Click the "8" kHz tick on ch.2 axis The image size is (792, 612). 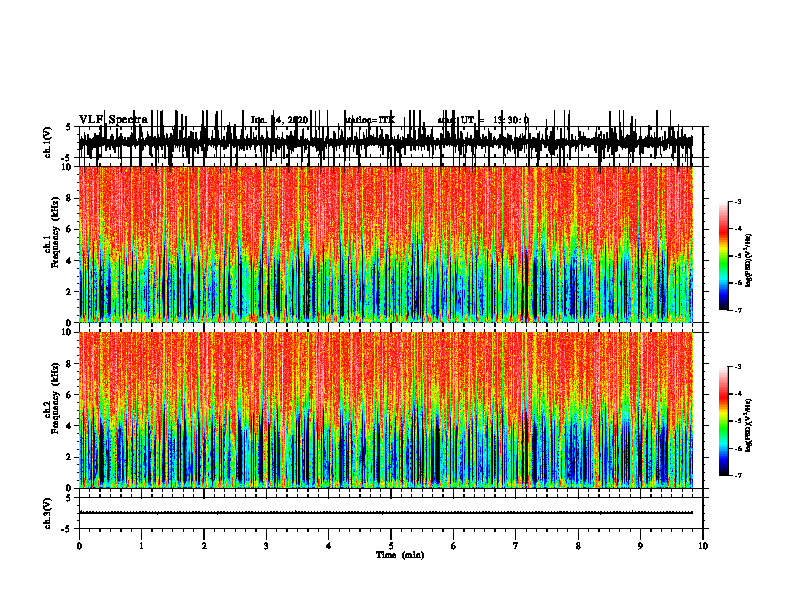pos(70,364)
